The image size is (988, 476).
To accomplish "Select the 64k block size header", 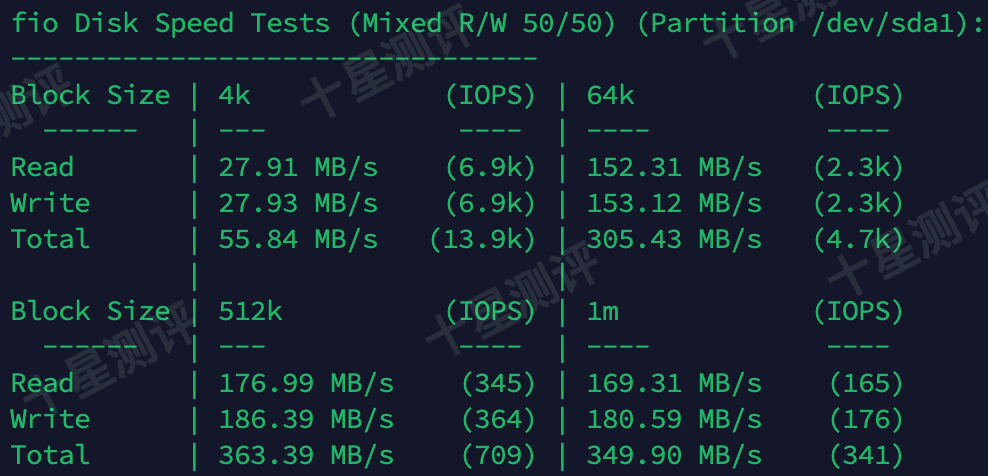I will click(x=610, y=96).
